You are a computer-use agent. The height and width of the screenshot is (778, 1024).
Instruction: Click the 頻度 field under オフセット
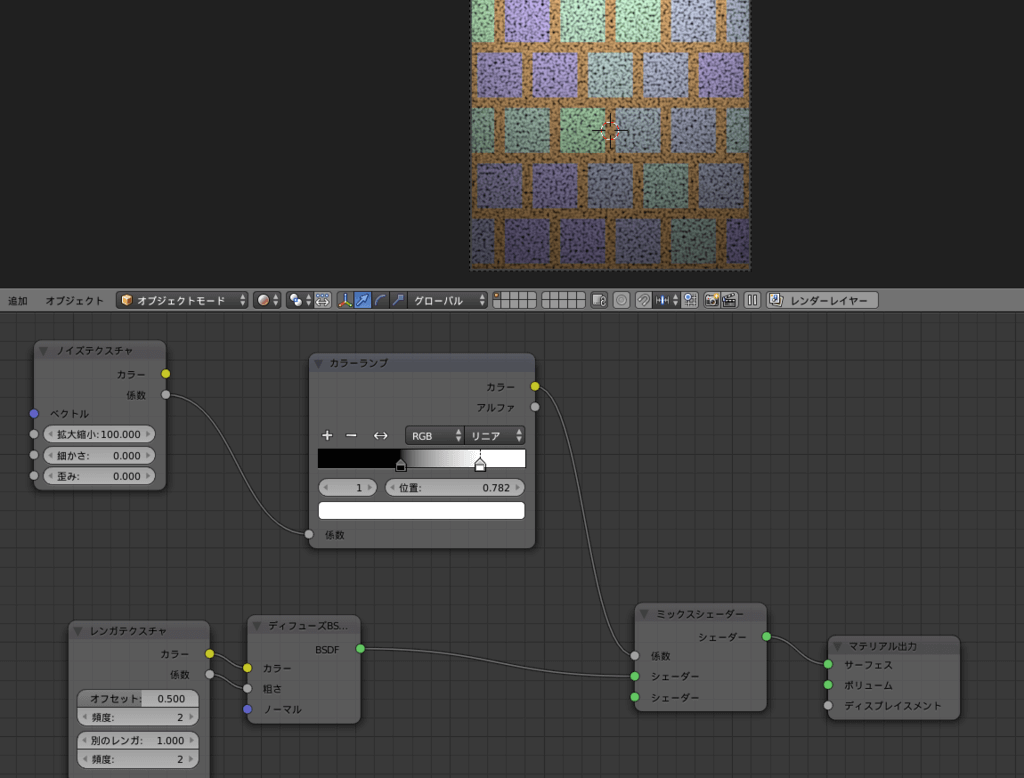click(138, 717)
